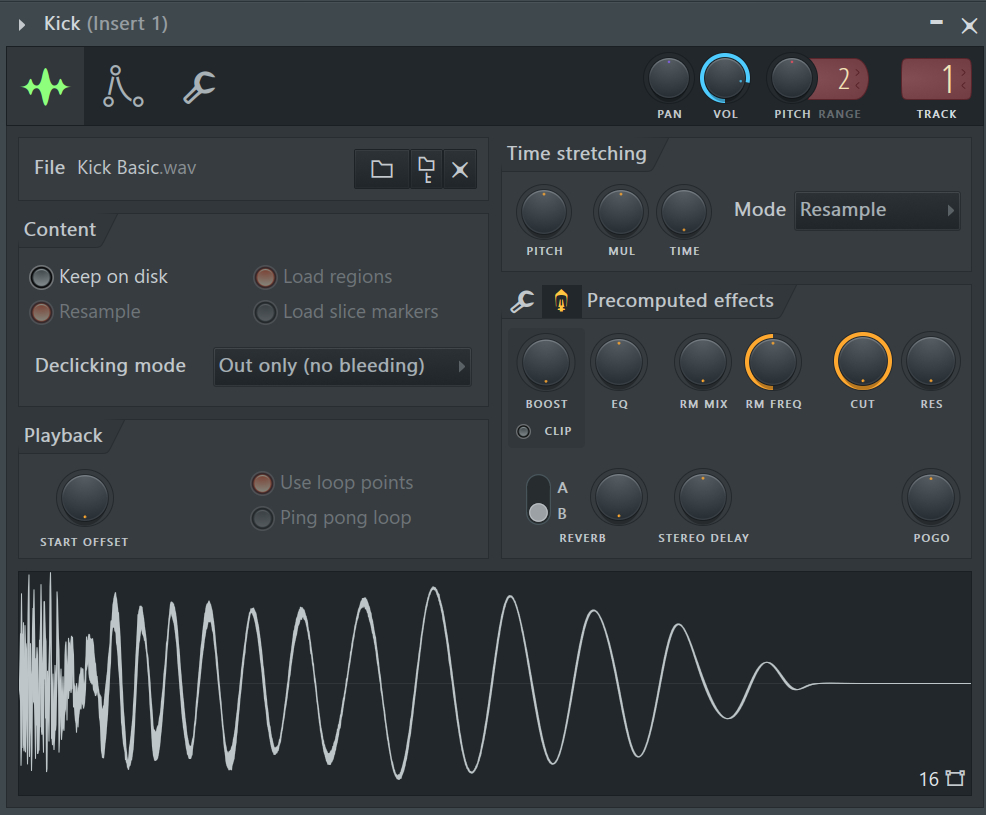Screen dimensions: 986x815
Task: Click the orange lamp icon beside Precomputed effects
Action: tap(561, 301)
